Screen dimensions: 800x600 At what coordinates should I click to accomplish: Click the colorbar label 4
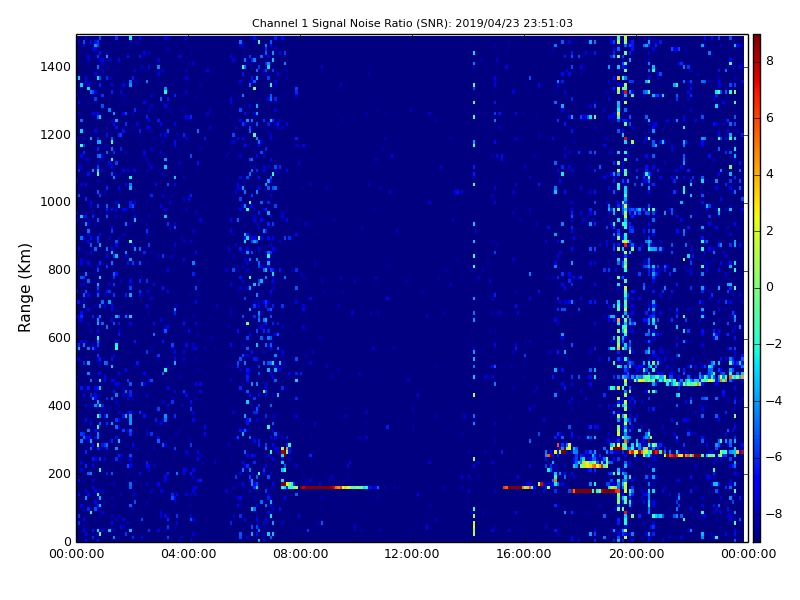pyautogui.click(x=770, y=174)
